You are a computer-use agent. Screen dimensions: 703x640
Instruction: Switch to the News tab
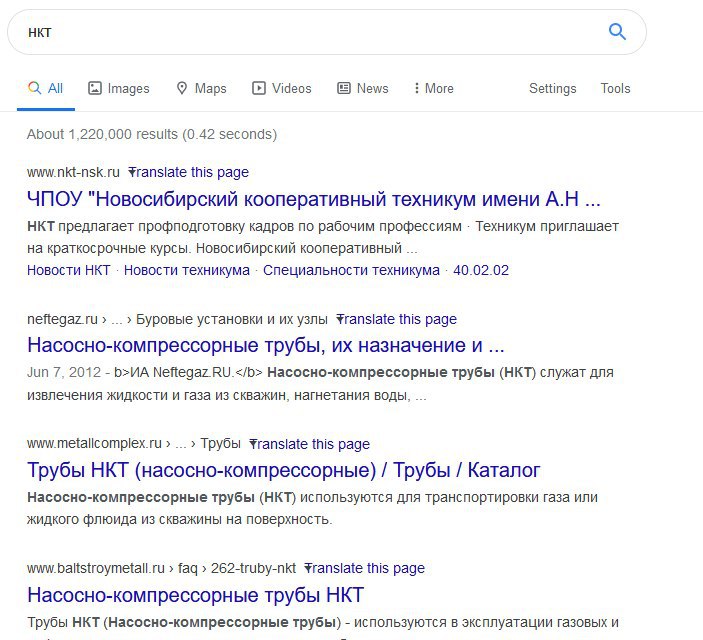click(x=362, y=88)
